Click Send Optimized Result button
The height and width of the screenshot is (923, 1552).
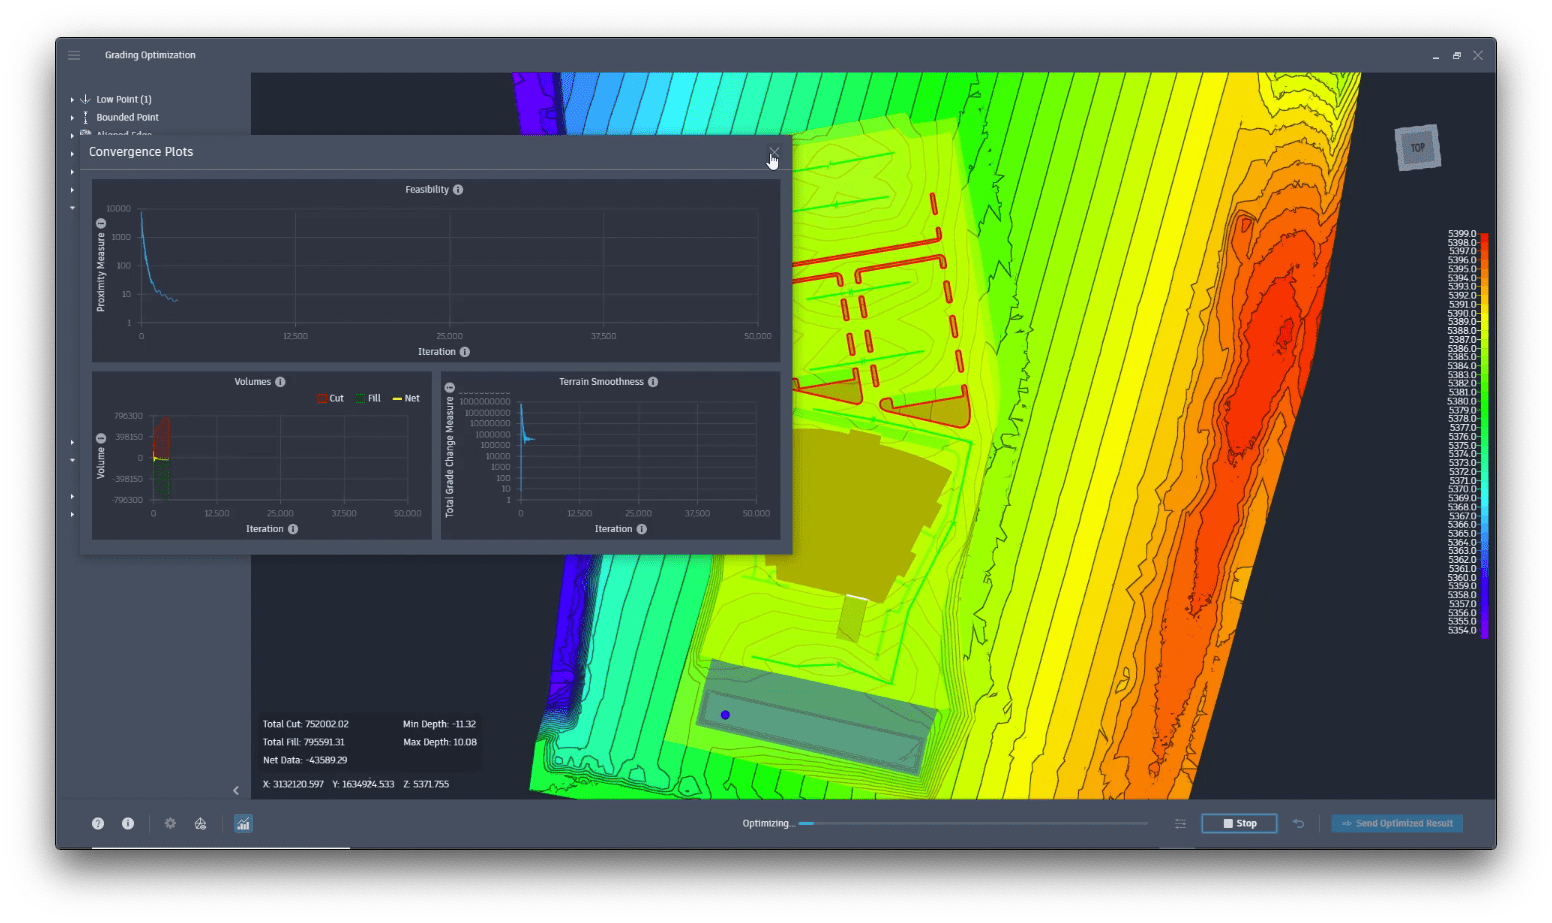tap(1397, 824)
